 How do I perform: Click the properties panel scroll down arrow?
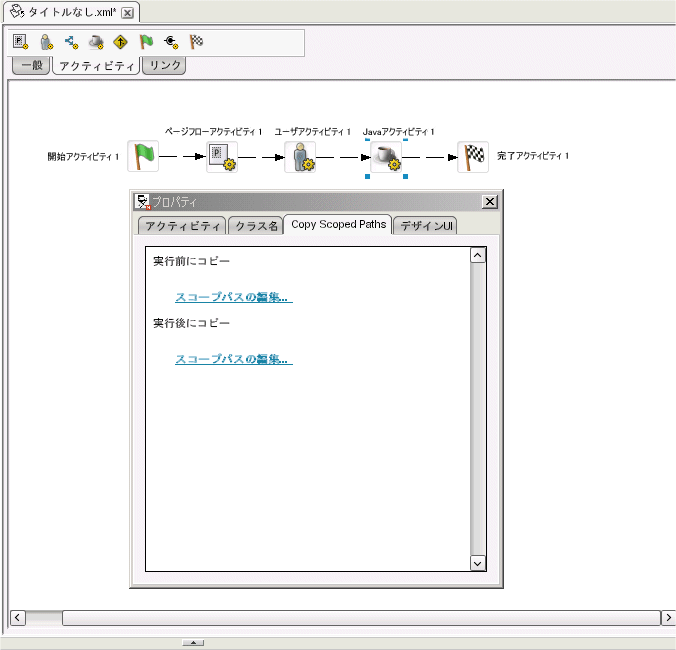[478, 563]
